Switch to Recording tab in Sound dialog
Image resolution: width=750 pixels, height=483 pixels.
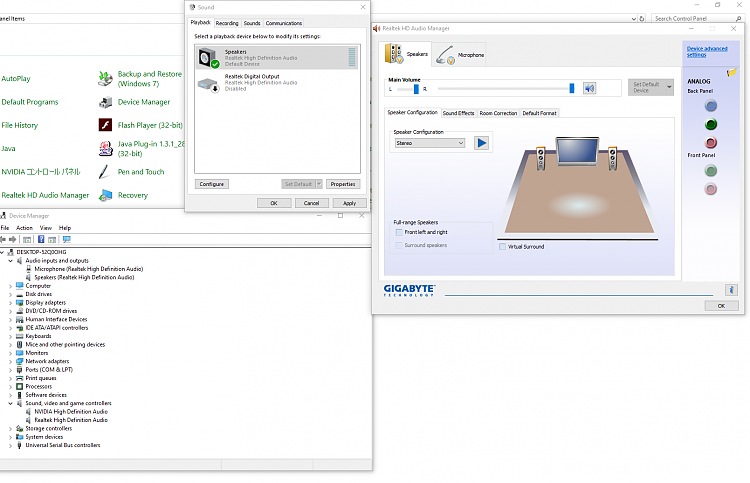tap(227, 23)
